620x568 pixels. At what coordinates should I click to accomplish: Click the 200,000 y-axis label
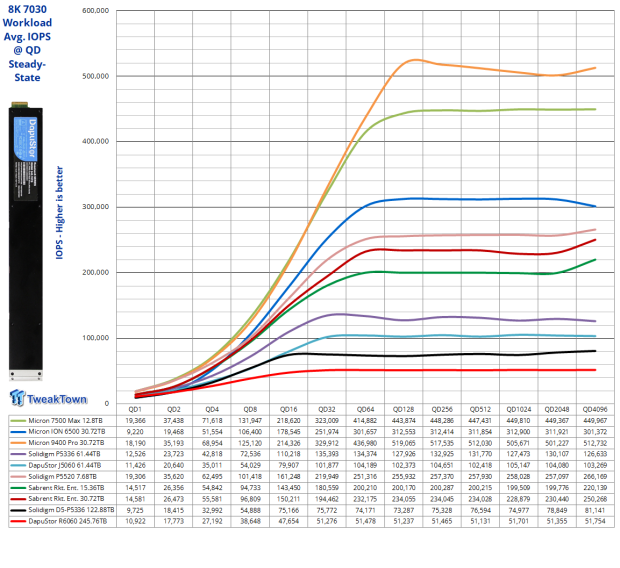coord(96,272)
